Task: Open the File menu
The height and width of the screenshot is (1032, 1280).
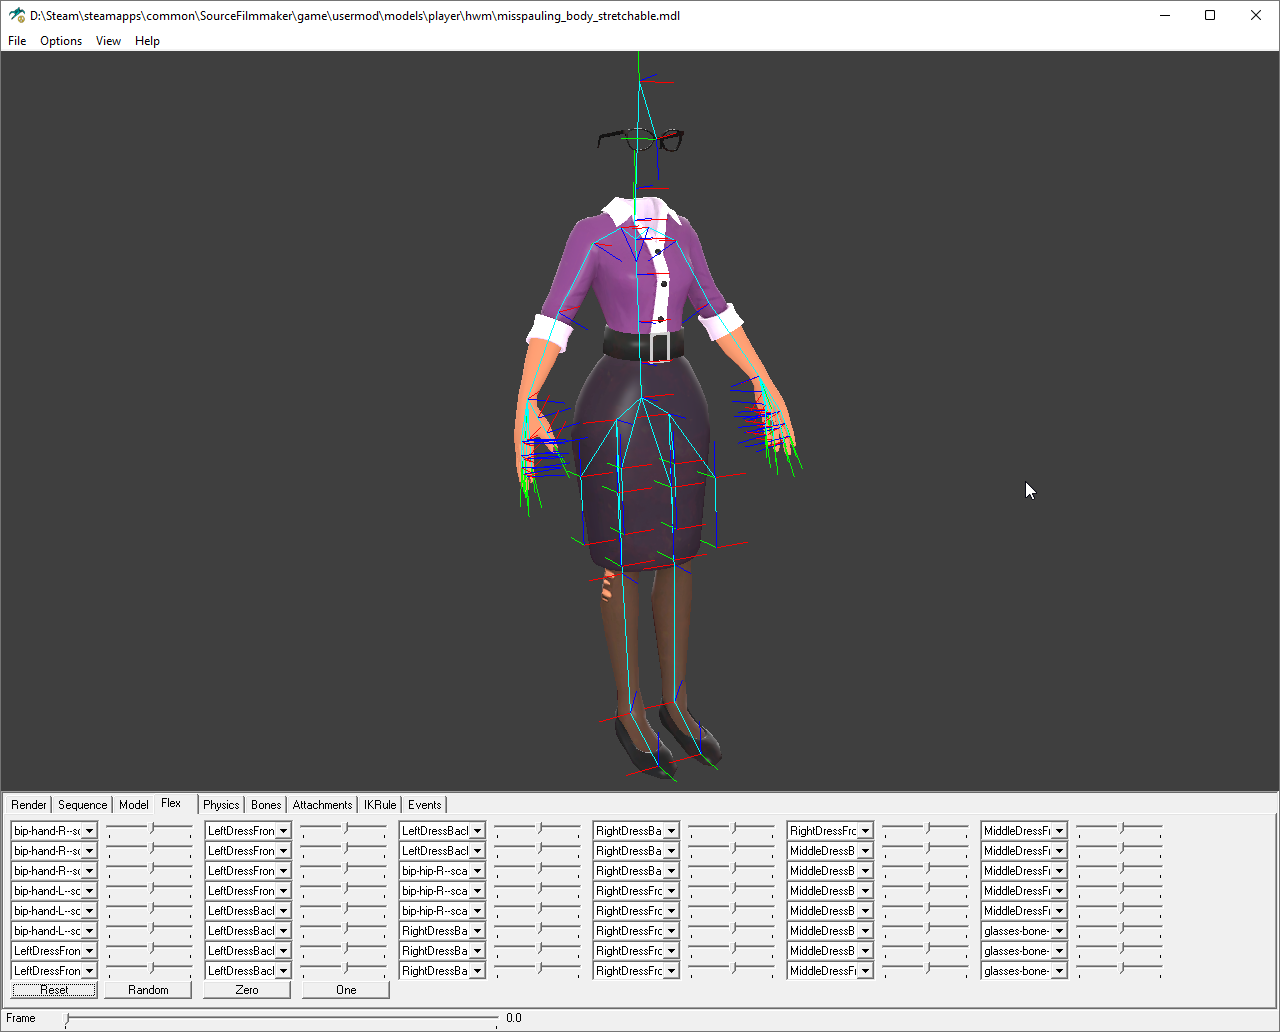Action: pos(17,41)
